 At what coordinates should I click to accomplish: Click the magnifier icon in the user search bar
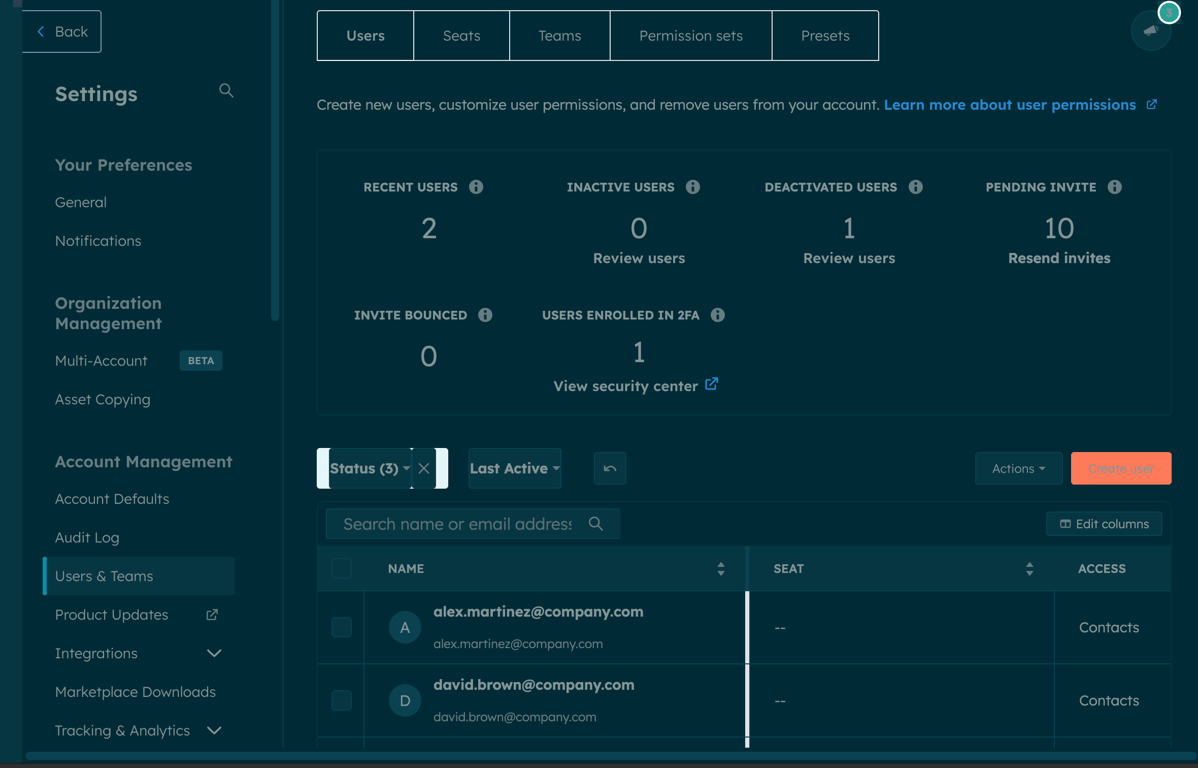click(x=596, y=523)
